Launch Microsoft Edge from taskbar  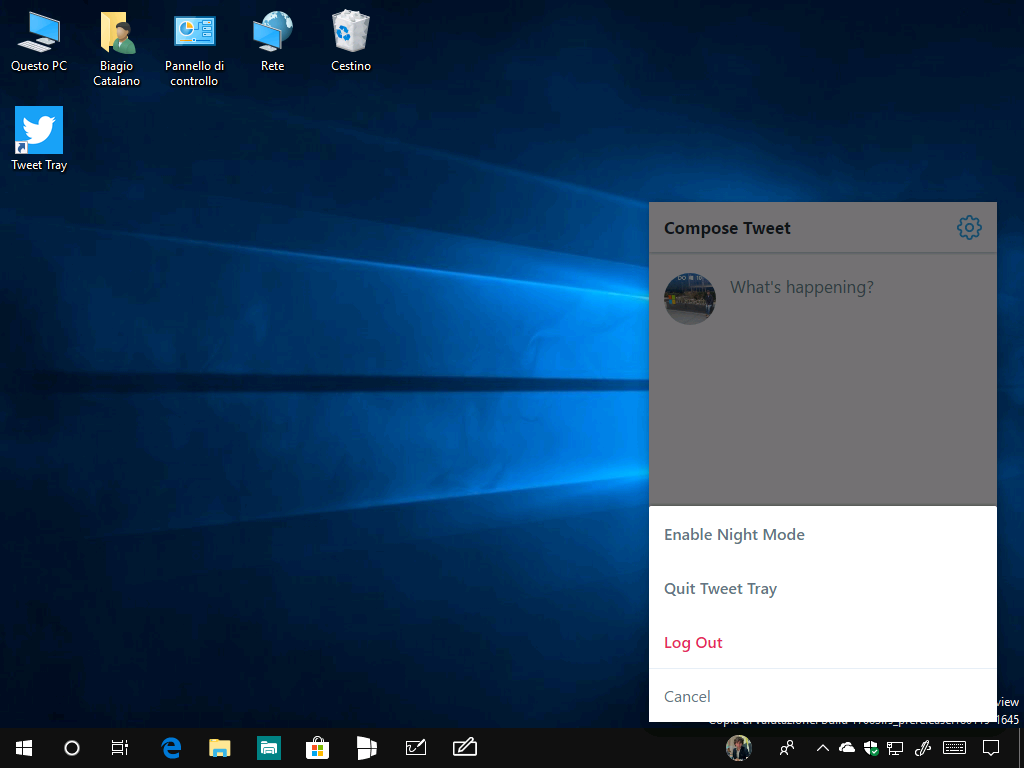coord(171,748)
